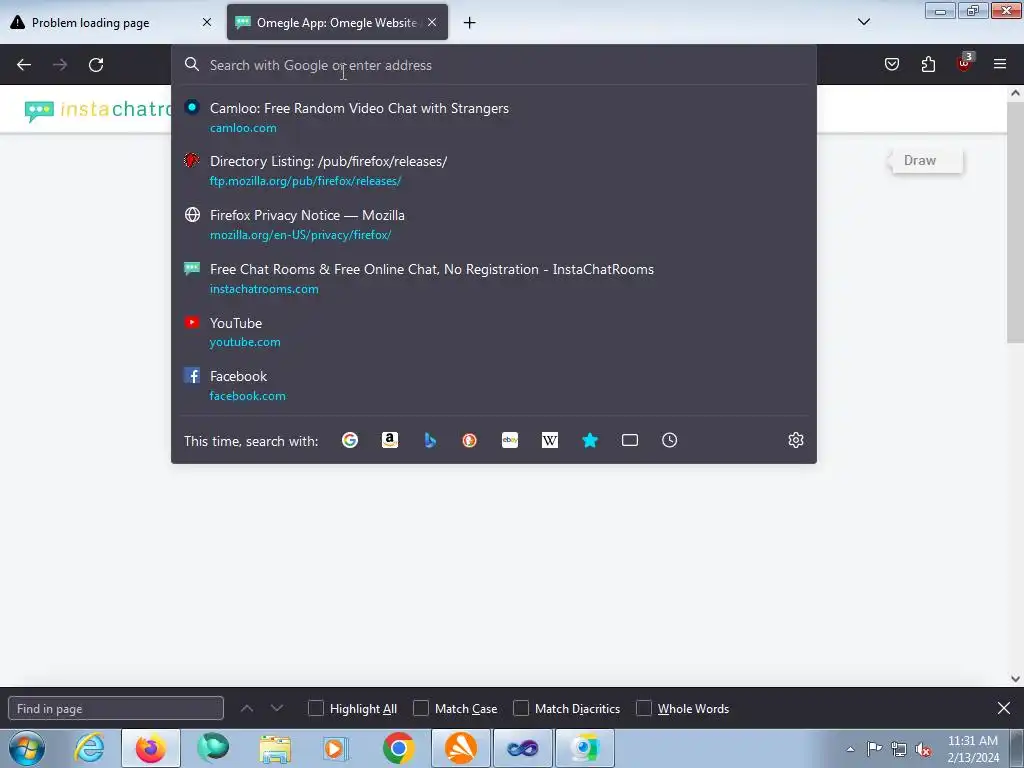Search this time with Google icon
The image size is (1024, 768).
pos(350,440)
